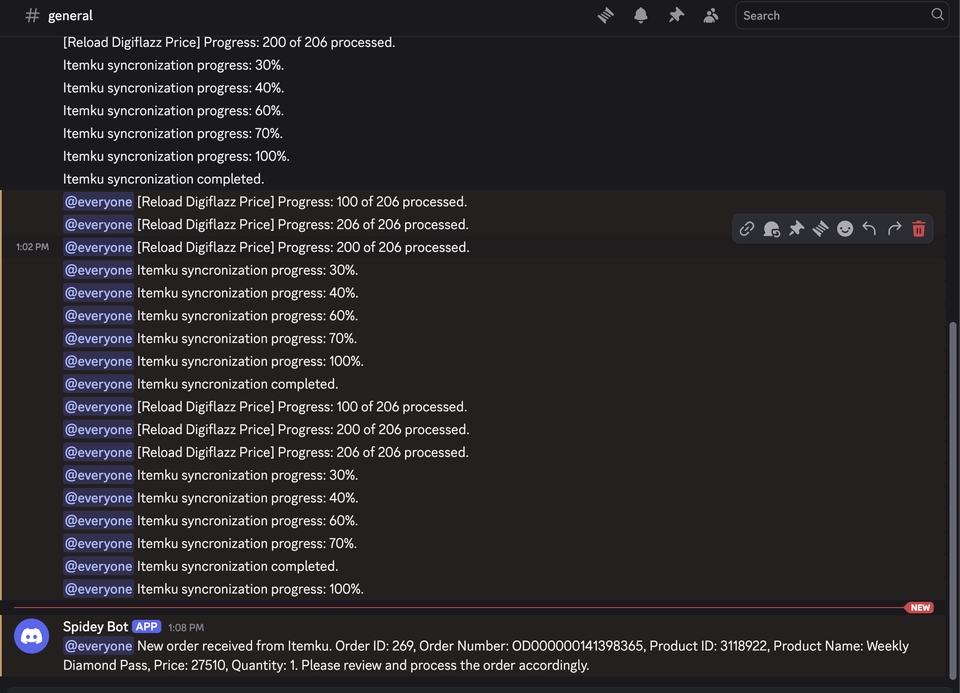Click the 'Itemku syncronization progress: 60%.' line without @everyone
Viewport: 960px width, 693px height.
(173, 111)
